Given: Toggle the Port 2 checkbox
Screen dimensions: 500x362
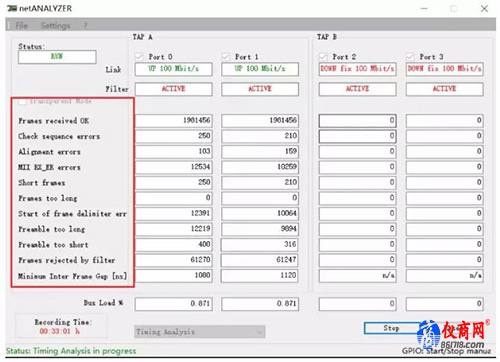Looking at the screenshot, I should tap(323, 57).
